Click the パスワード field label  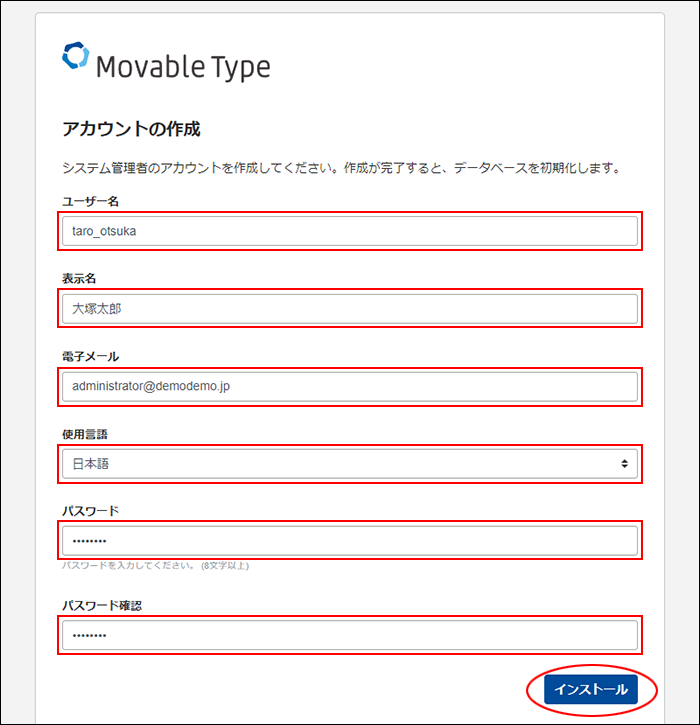pos(91,511)
